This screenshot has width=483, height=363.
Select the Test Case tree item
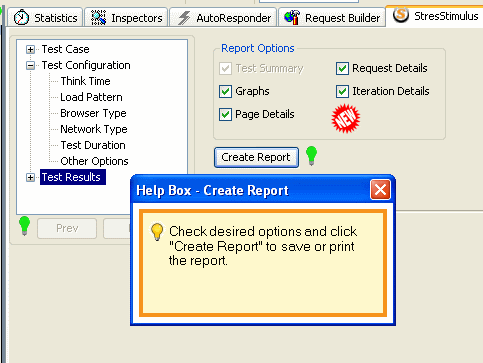tap(65, 49)
